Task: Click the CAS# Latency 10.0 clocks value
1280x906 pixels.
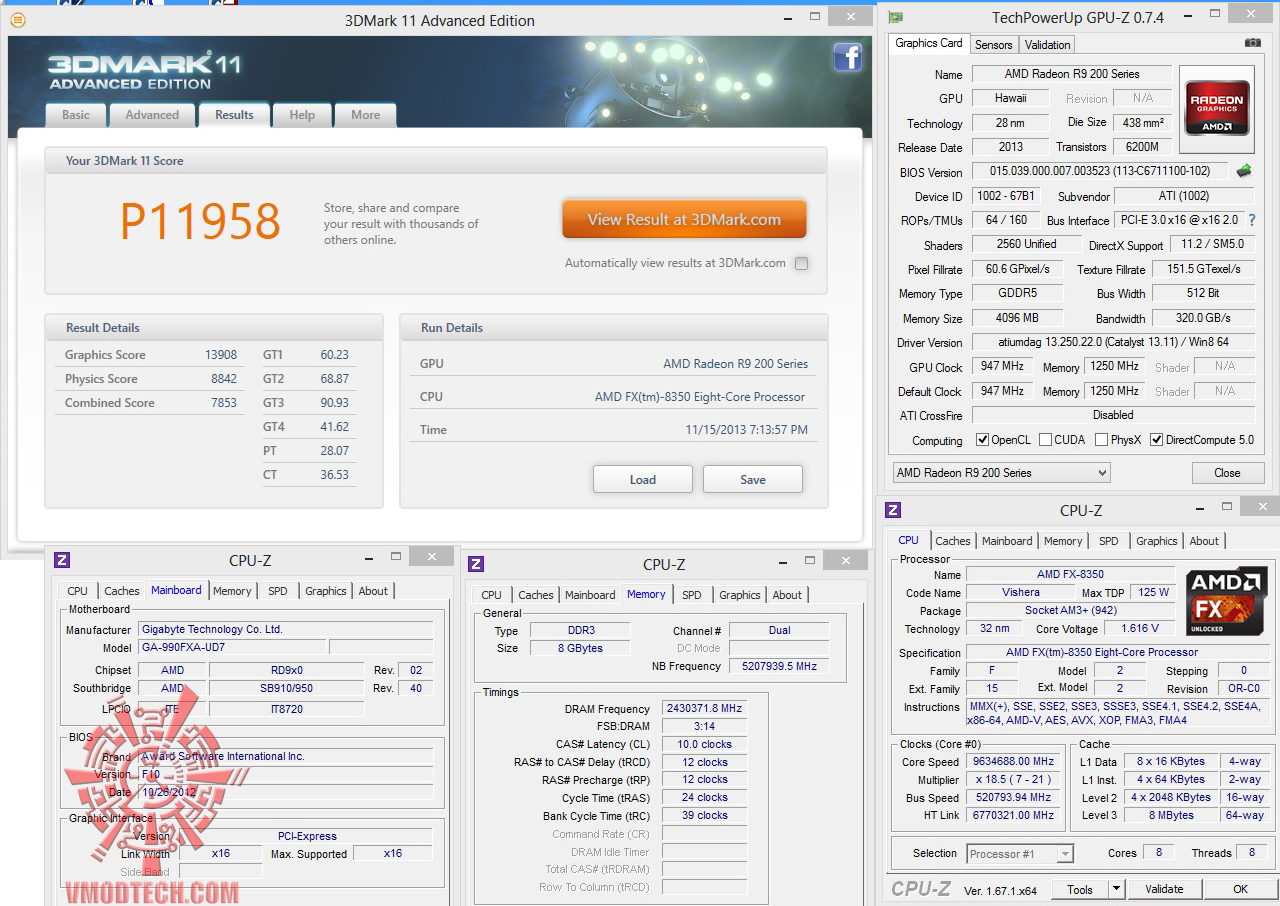Action: tap(704, 744)
